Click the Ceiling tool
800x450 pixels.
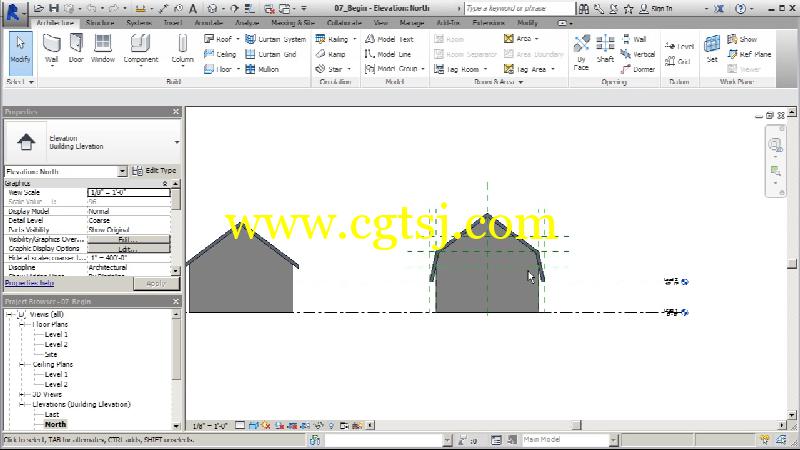point(220,54)
